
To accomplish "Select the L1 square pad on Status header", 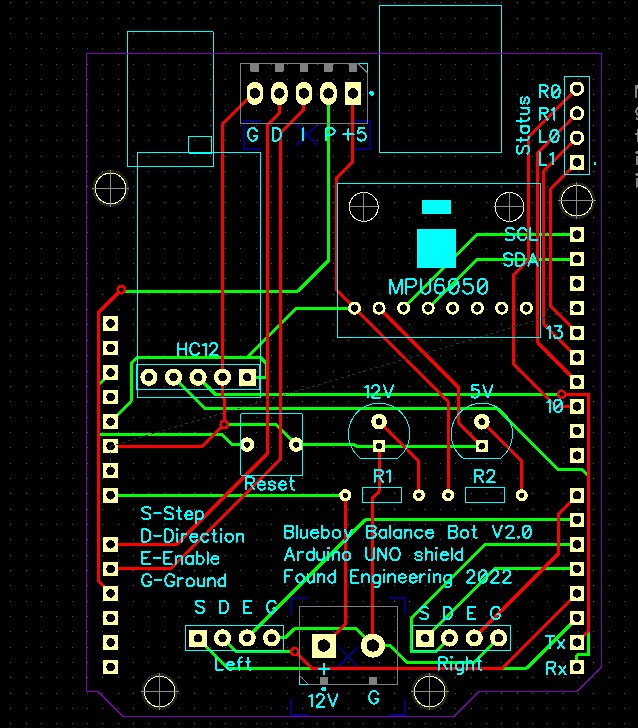I will click(x=576, y=161).
